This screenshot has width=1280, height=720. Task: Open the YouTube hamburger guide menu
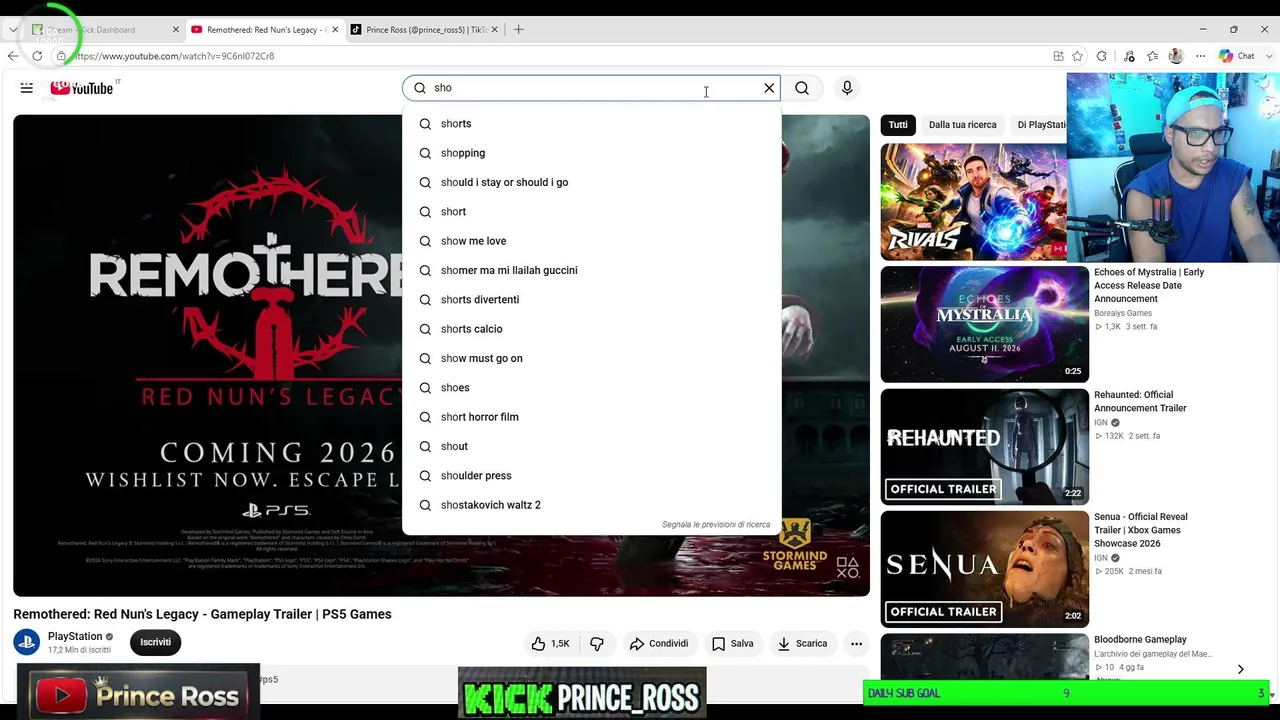pos(27,88)
